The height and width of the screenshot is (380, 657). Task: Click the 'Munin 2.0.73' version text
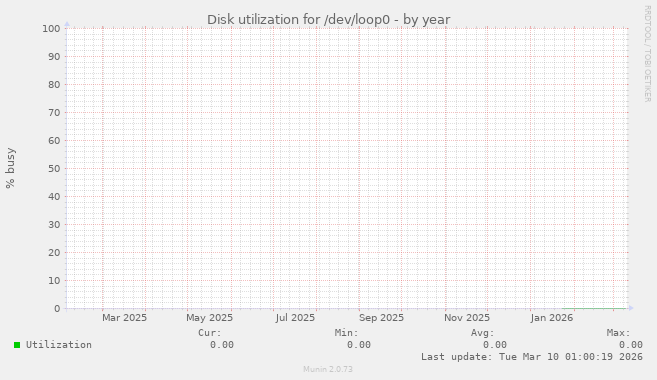click(328, 369)
